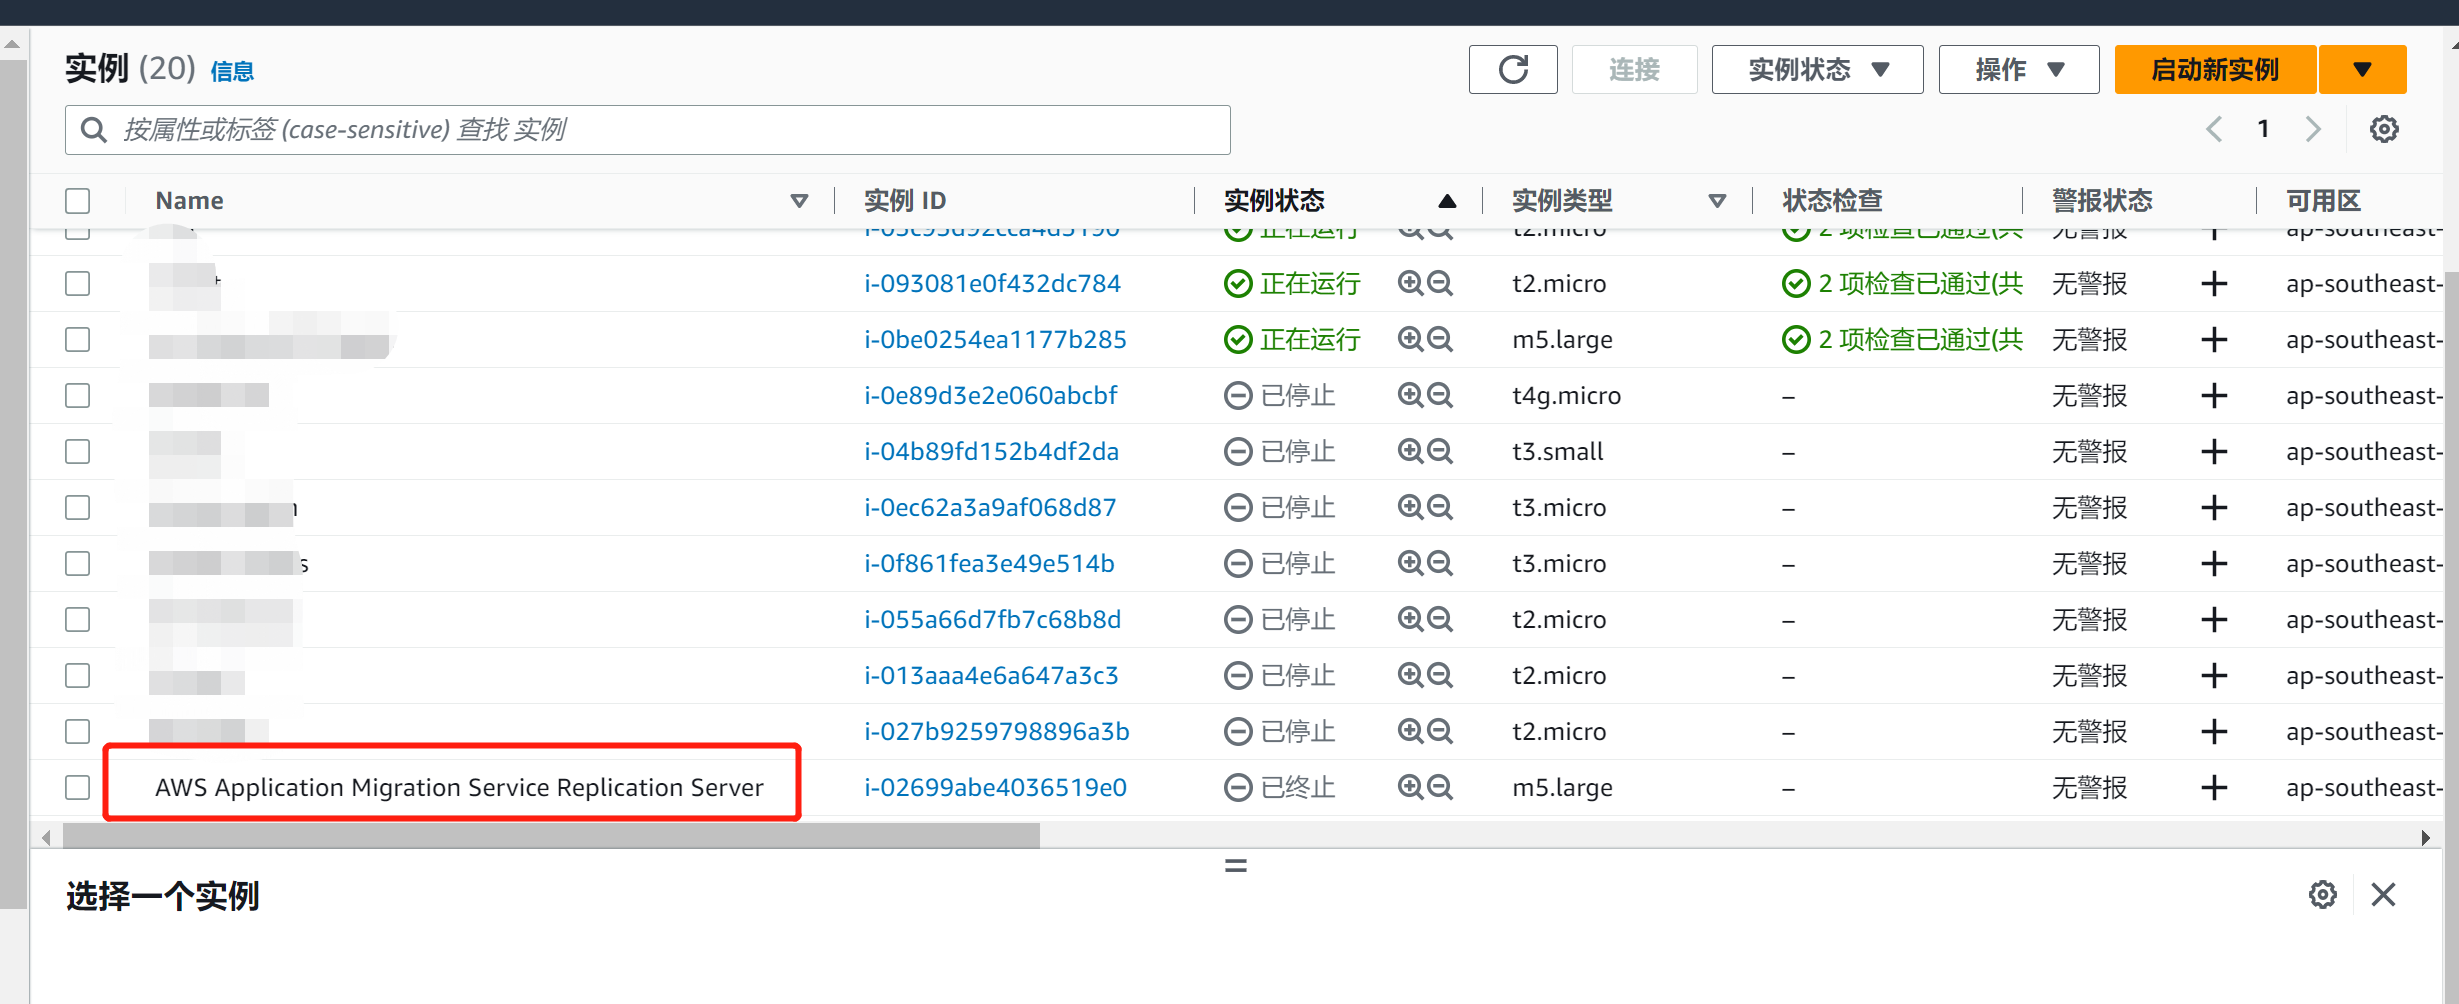The width and height of the screenshot is (2459, 1004).
Task: Open details panel settings gear icon
Action: (x=2323, y=894)
